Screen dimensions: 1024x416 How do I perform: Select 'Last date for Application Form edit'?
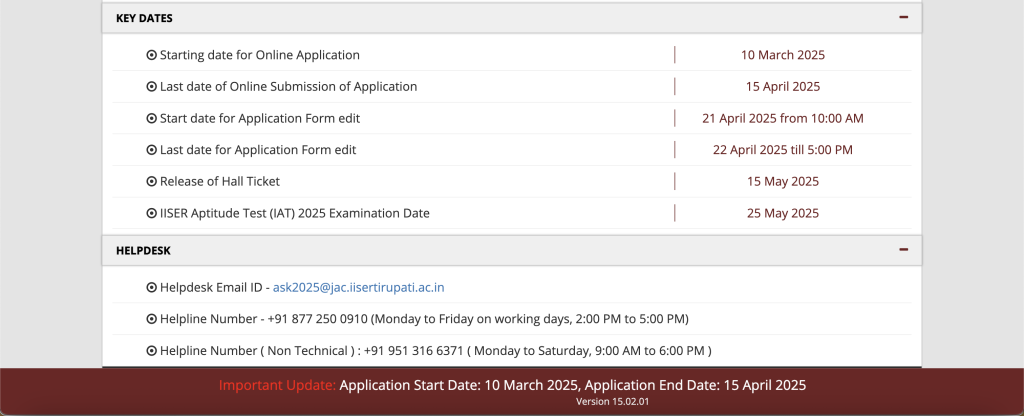click(x=258, y=150)
